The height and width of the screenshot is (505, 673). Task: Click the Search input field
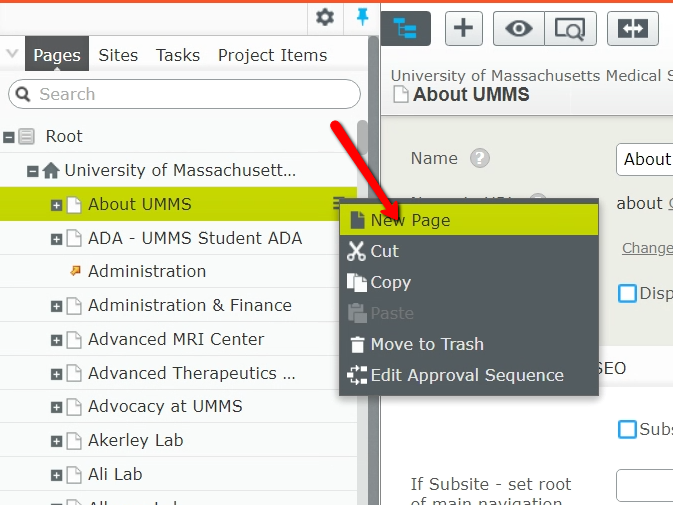point(185,94)
